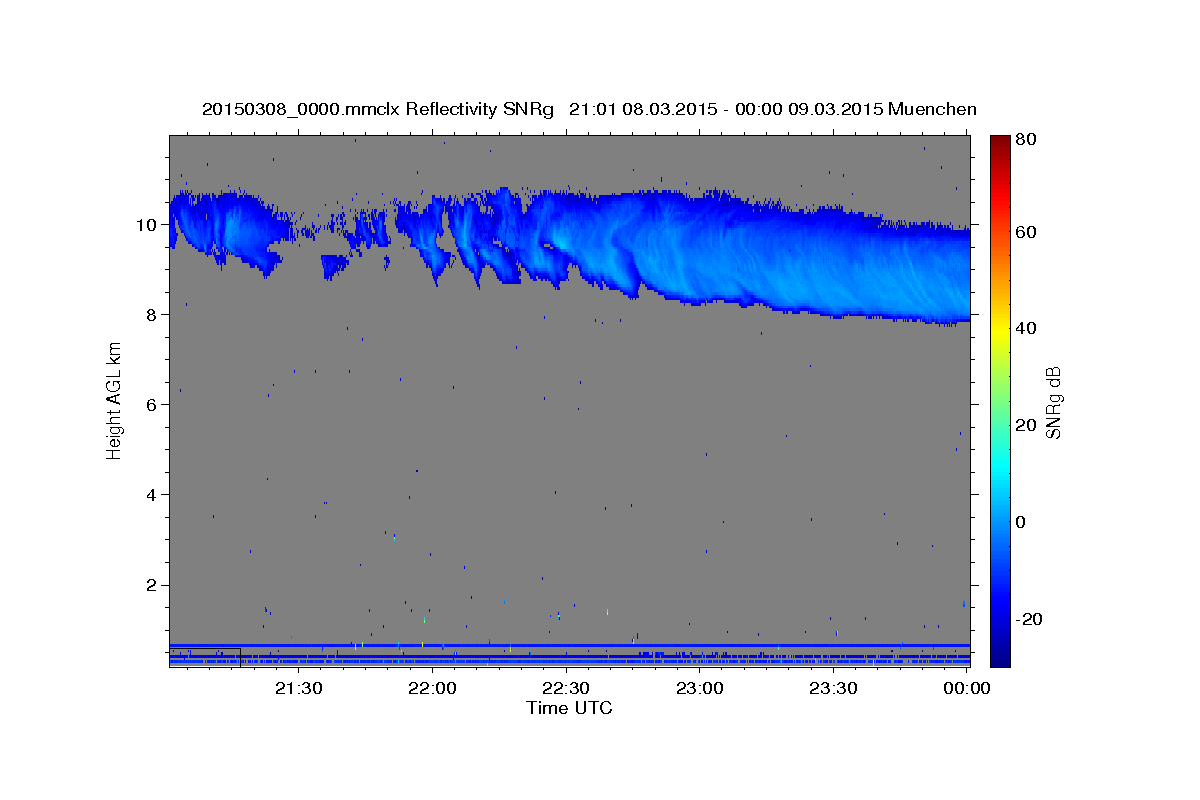Click the dark blue bottom of colorbar
1200x800 pixels.
(x=1000, y=658)
